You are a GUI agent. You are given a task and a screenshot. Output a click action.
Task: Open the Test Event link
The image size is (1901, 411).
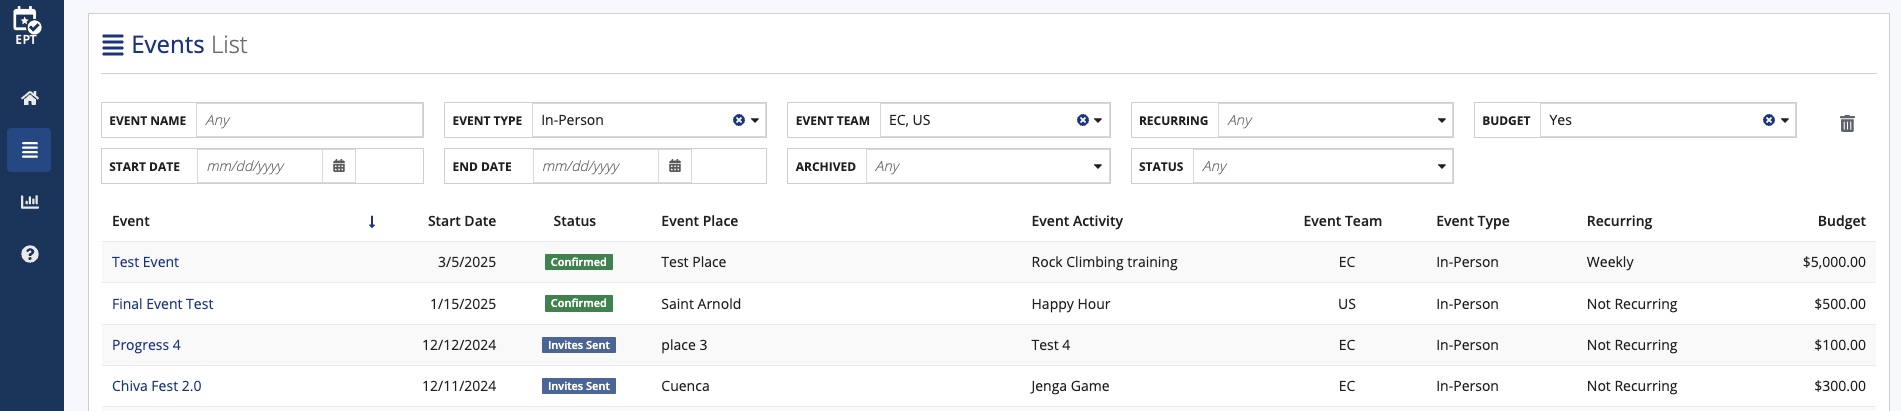tap(145, 262)
